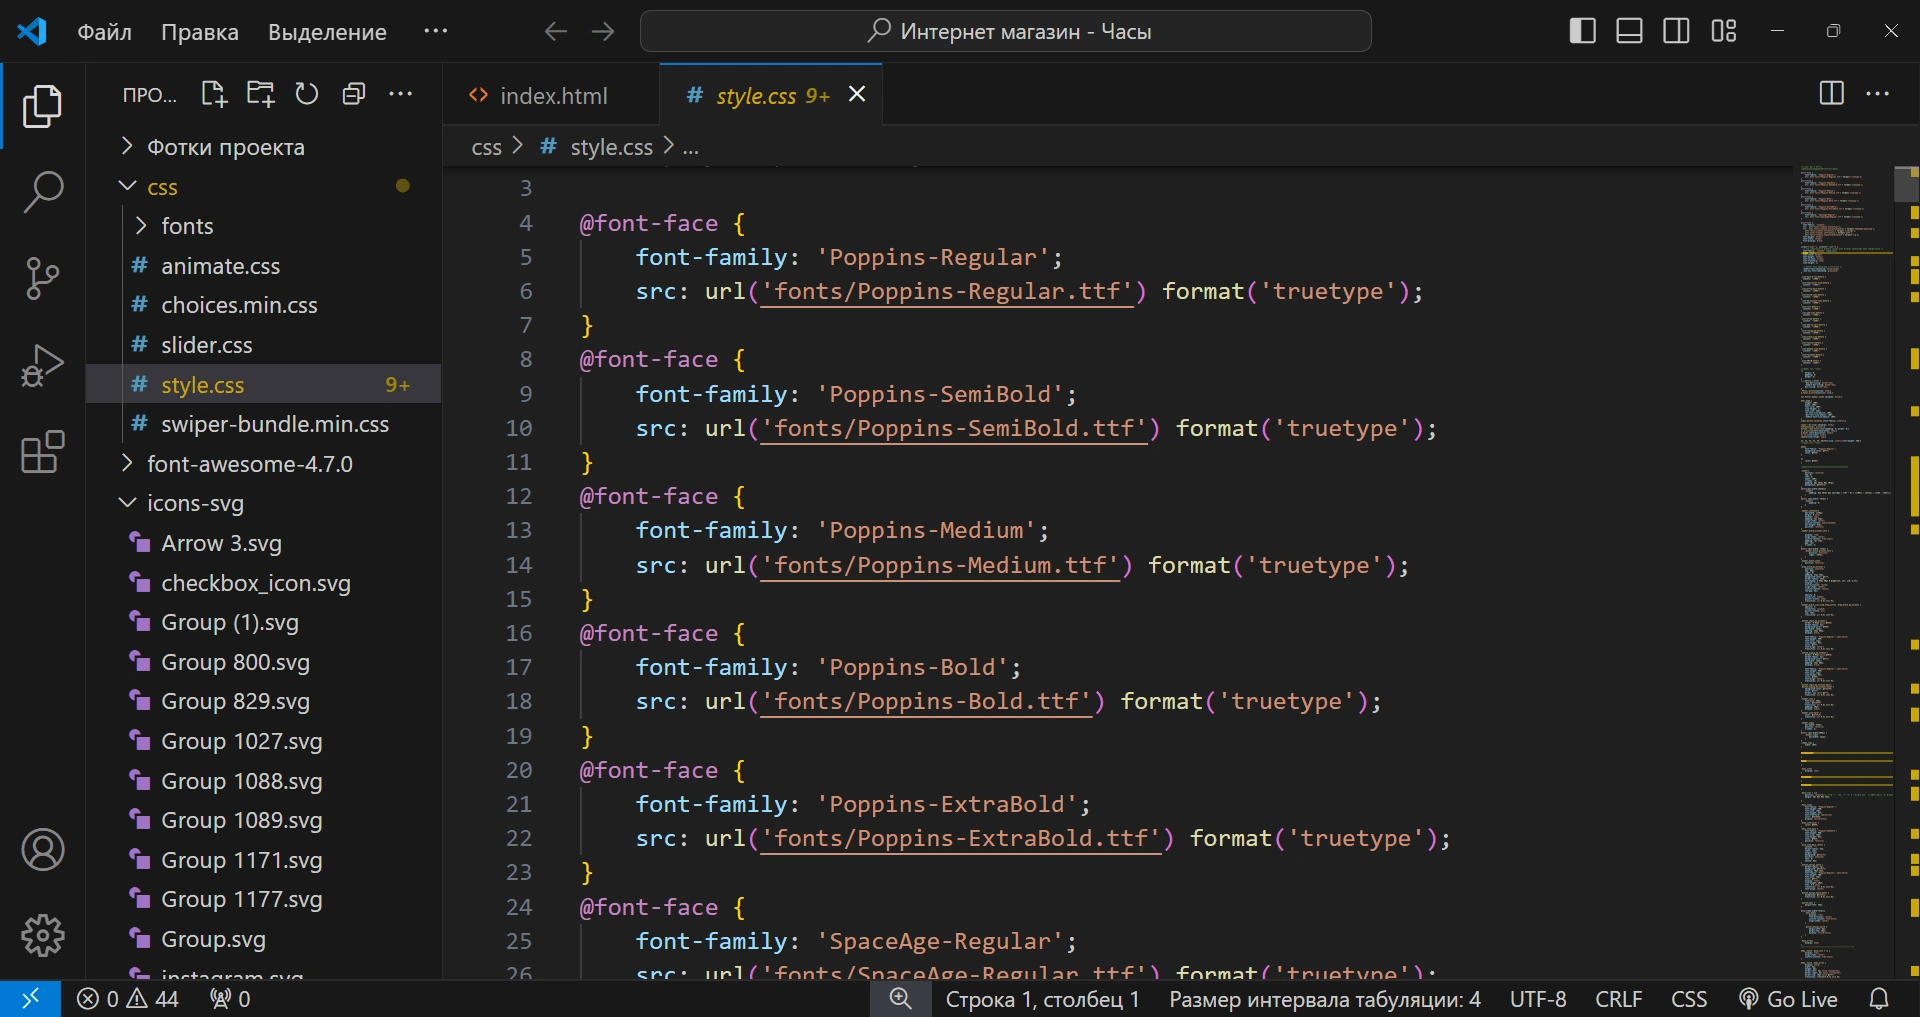
Task: Collapse the icons-svg folder
Action: click(x=195, y=503)
